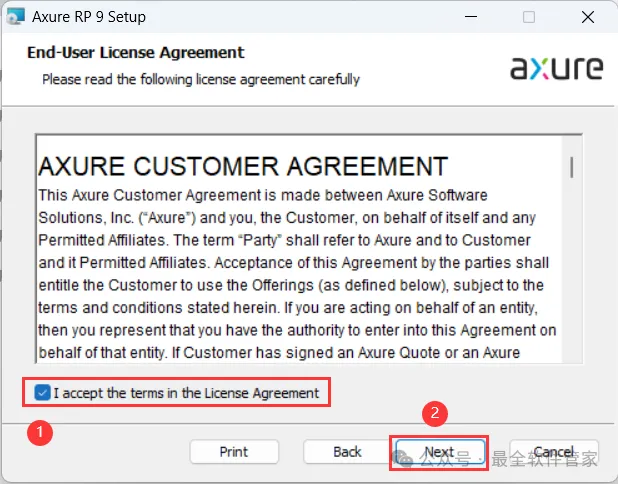The image size is (618, 484).
Task: Click the Next button
Action: tap(440, 452)
